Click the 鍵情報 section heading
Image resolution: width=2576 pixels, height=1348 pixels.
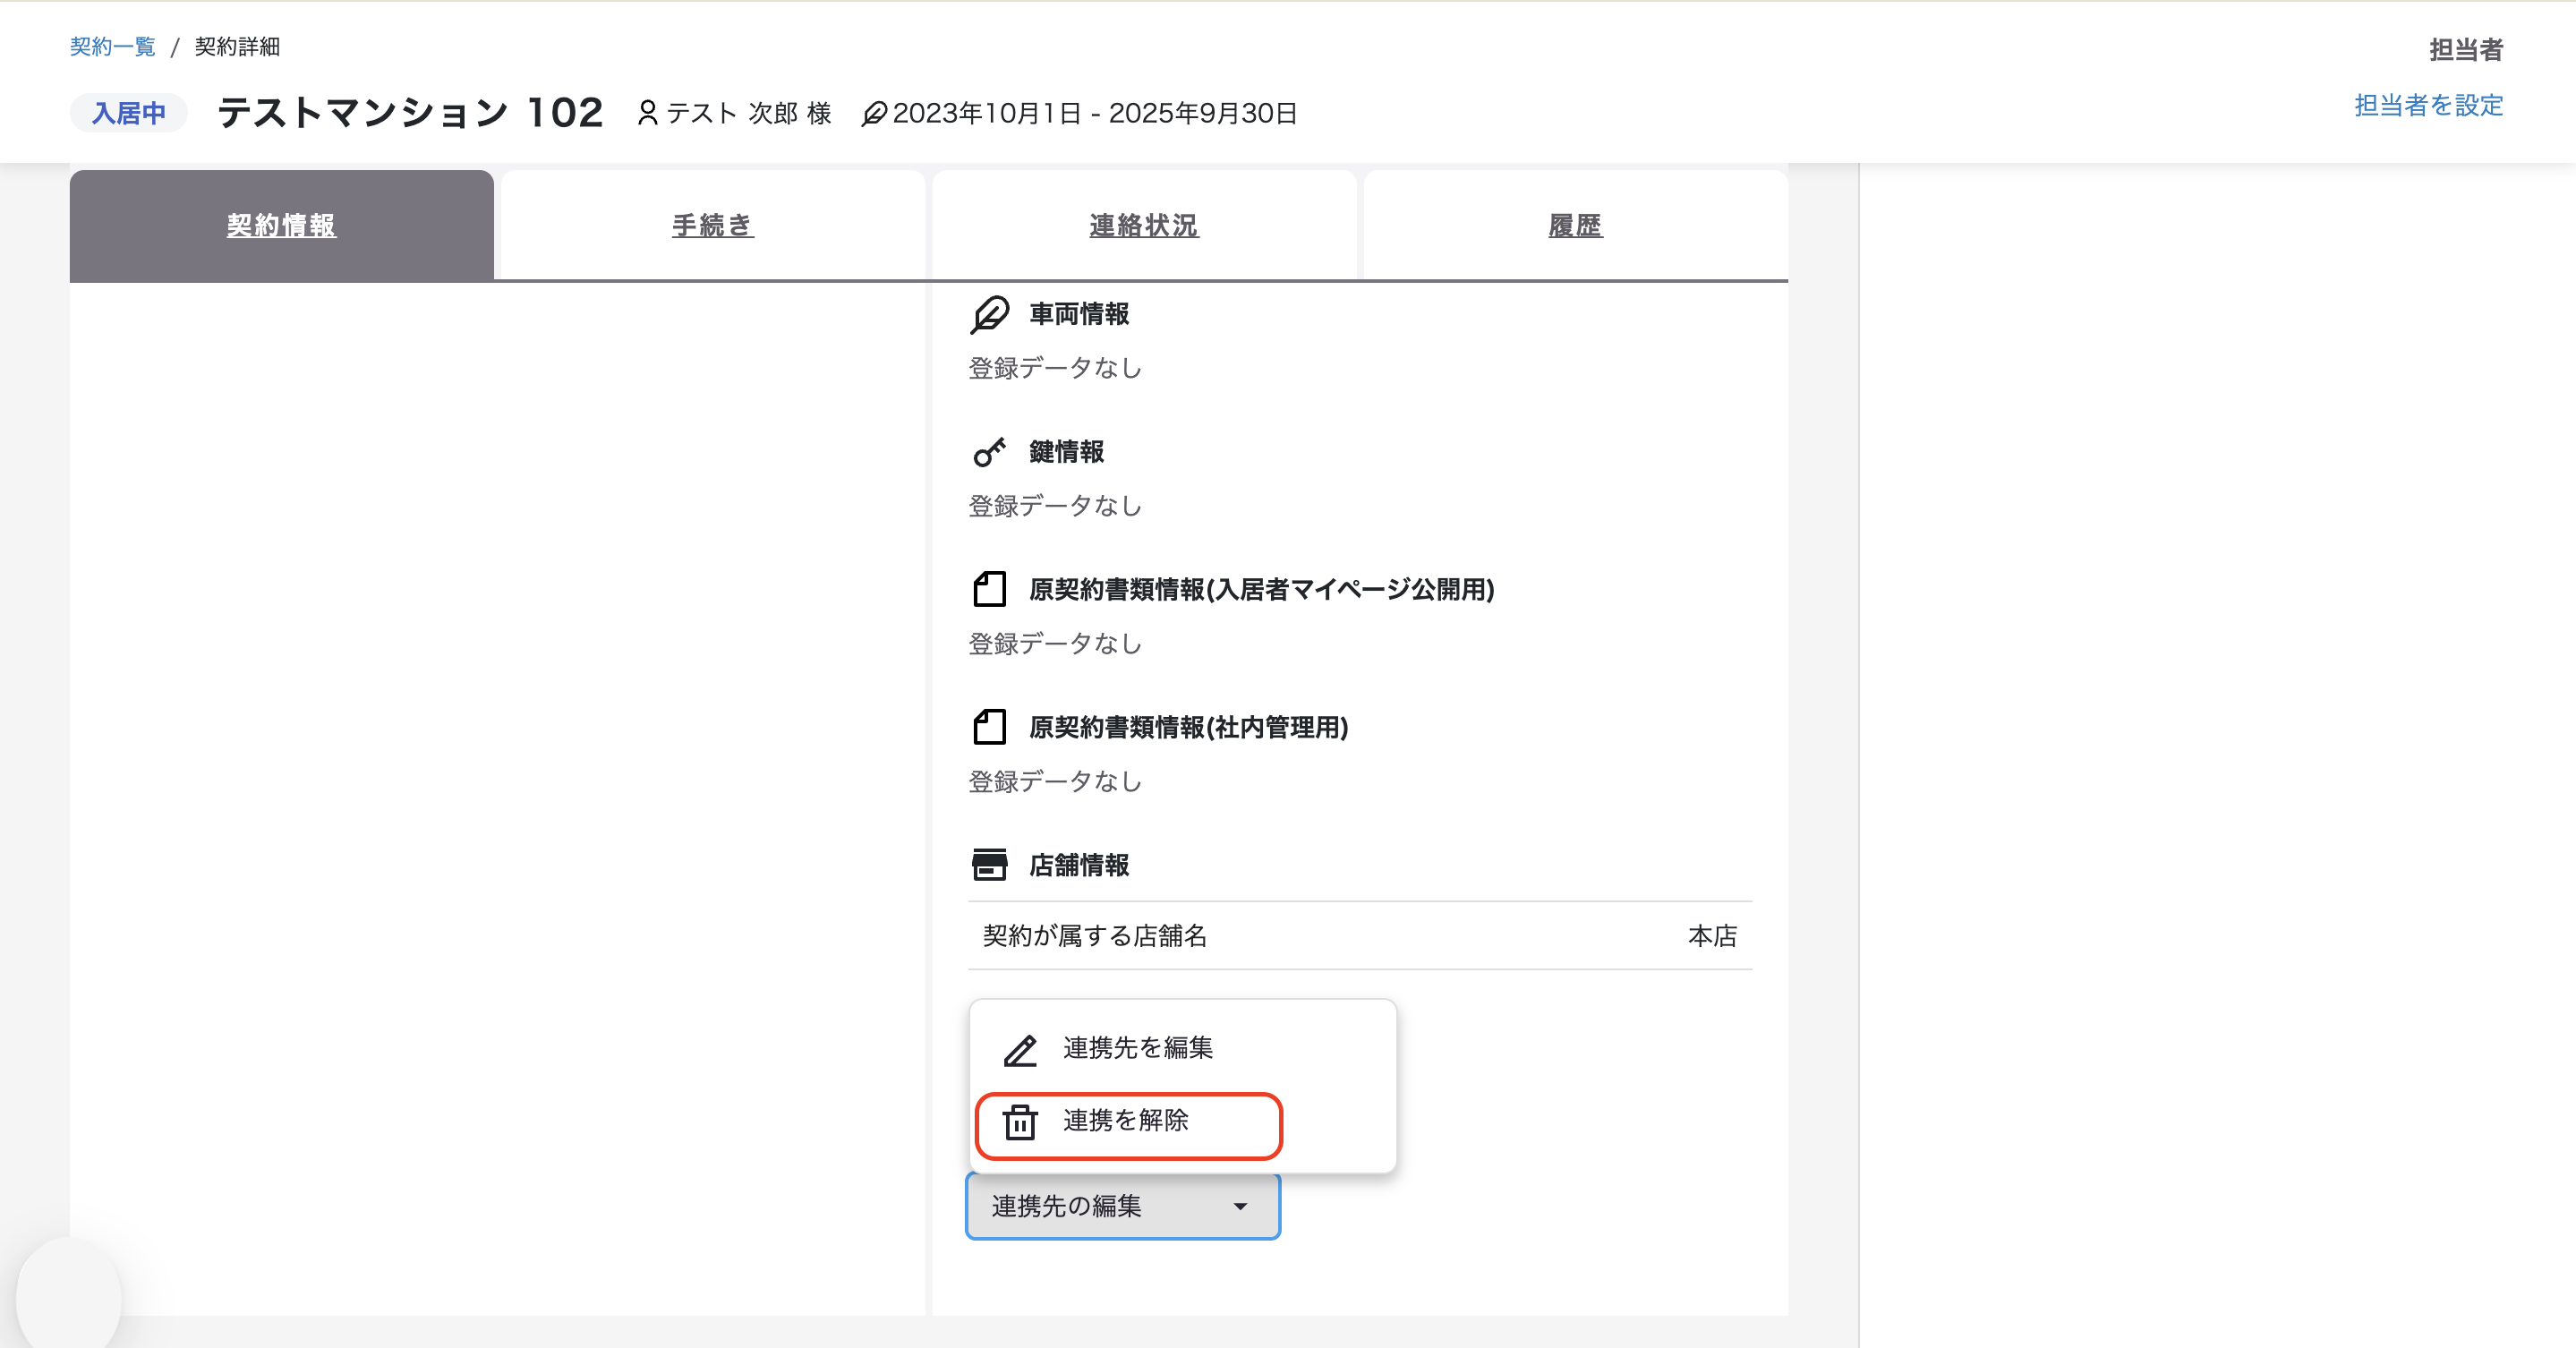pos(1066,452)
